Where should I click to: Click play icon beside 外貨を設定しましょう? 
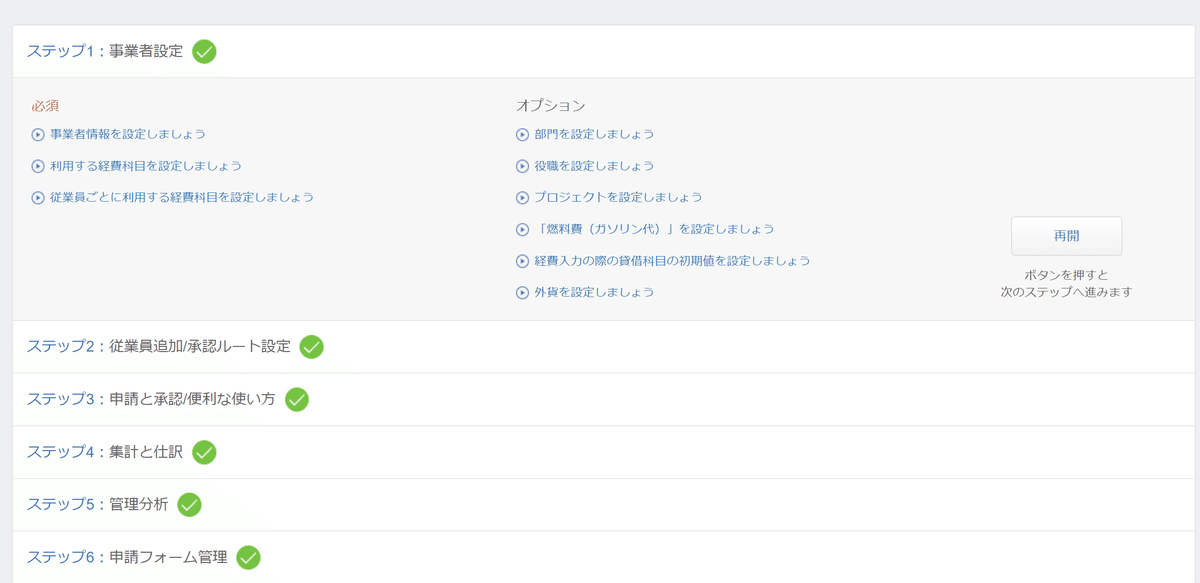coord(522,293)
